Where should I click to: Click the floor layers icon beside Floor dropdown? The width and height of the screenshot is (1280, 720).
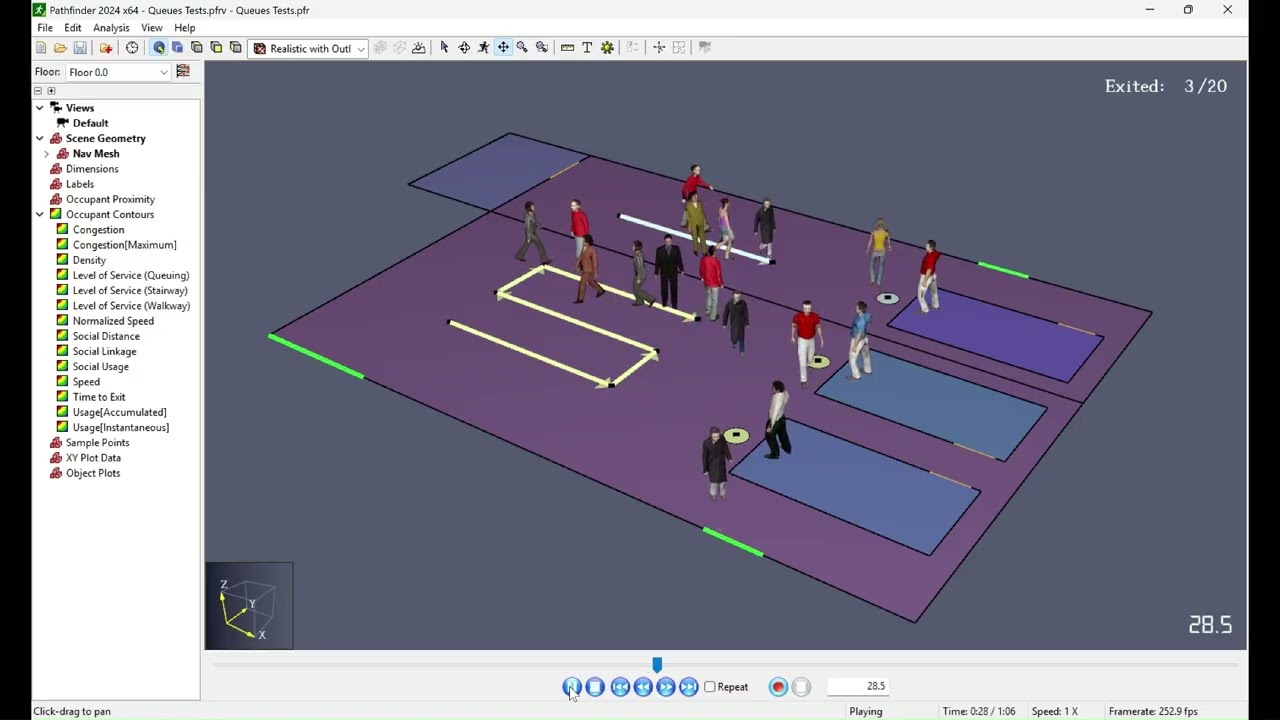pyautogui.click(x=183, y=71)
